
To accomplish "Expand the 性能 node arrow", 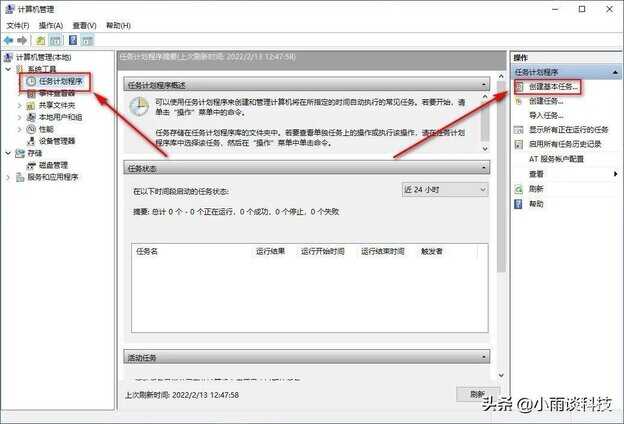I will pos(19,129).
